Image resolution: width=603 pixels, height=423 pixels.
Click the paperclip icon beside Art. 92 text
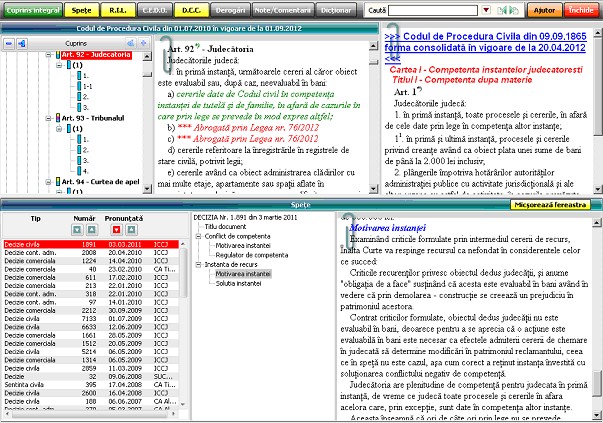pyautogui.click(x=166, y=54)
